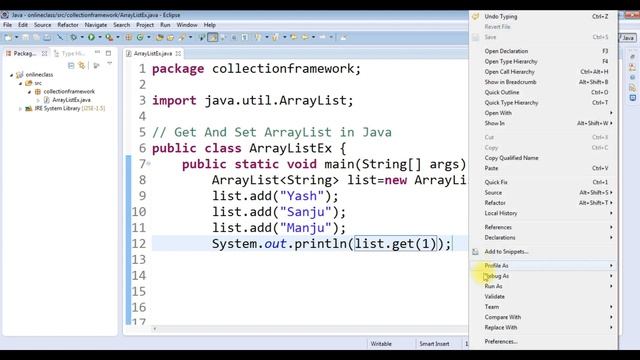Choose Validate in context menu
640x360 pixels.
point(544,296)
